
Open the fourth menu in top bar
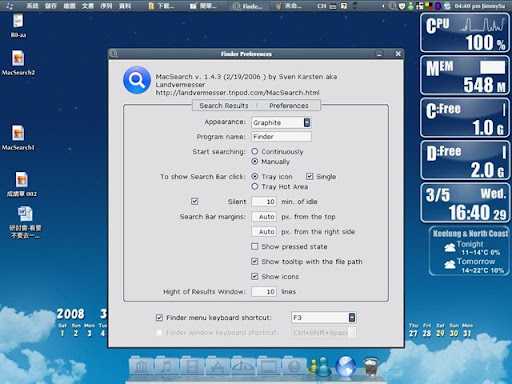[88, 6]
